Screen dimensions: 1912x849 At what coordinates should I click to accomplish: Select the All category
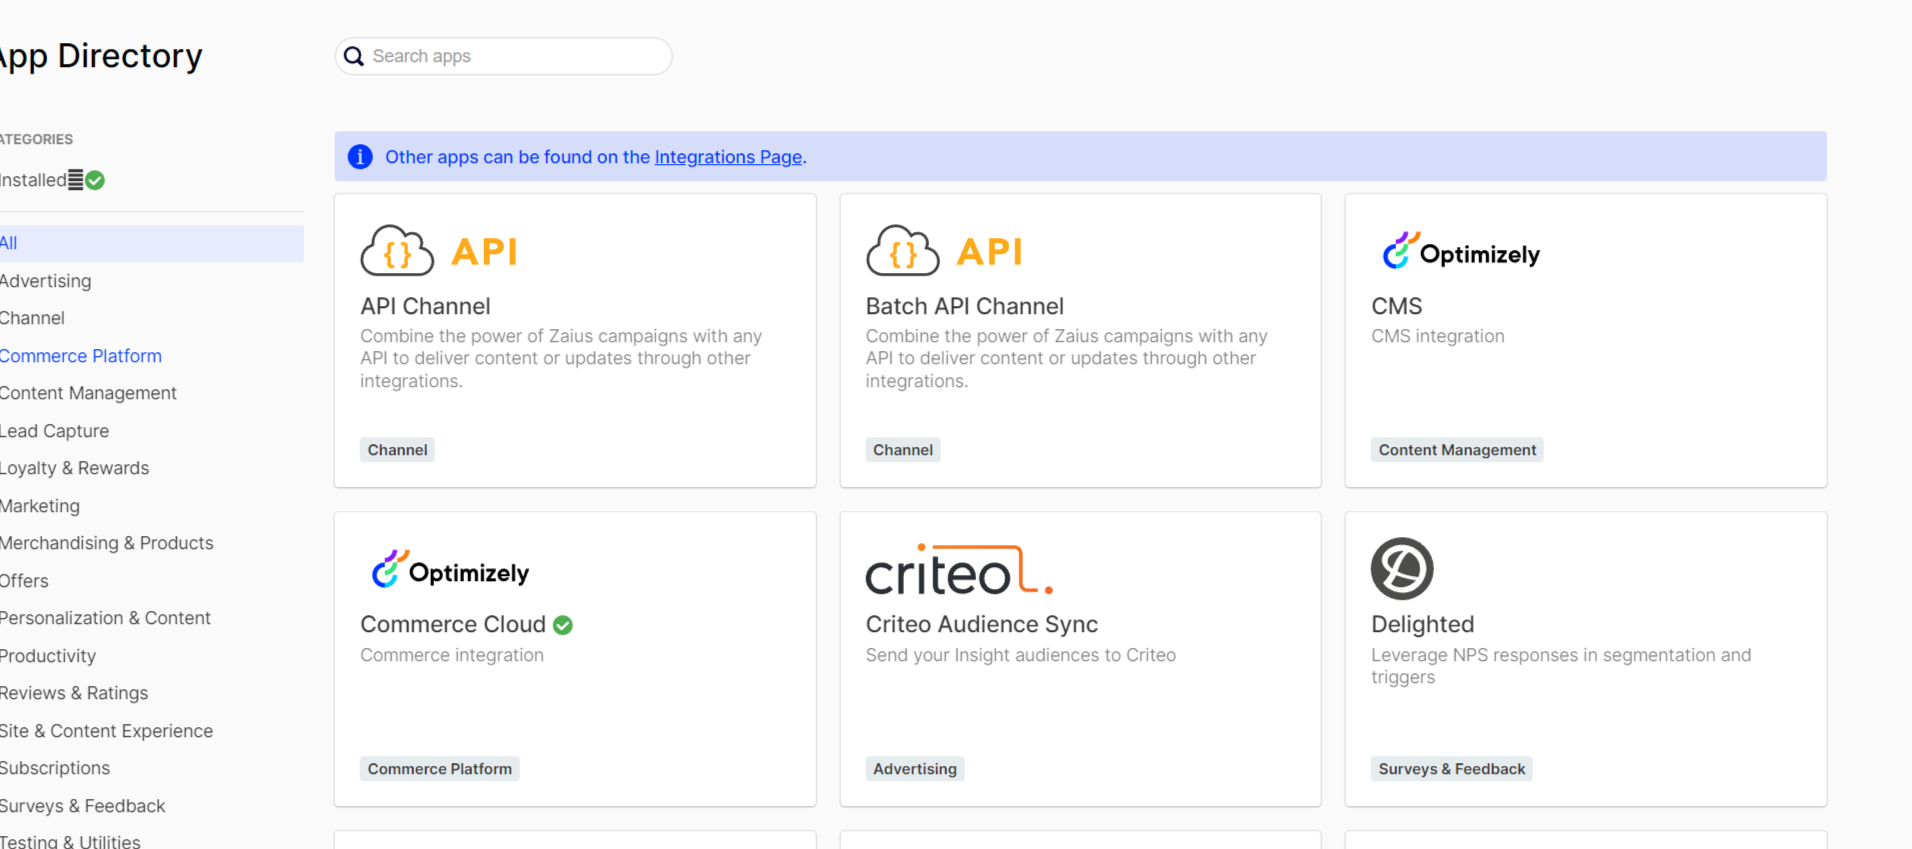[10, 243]
